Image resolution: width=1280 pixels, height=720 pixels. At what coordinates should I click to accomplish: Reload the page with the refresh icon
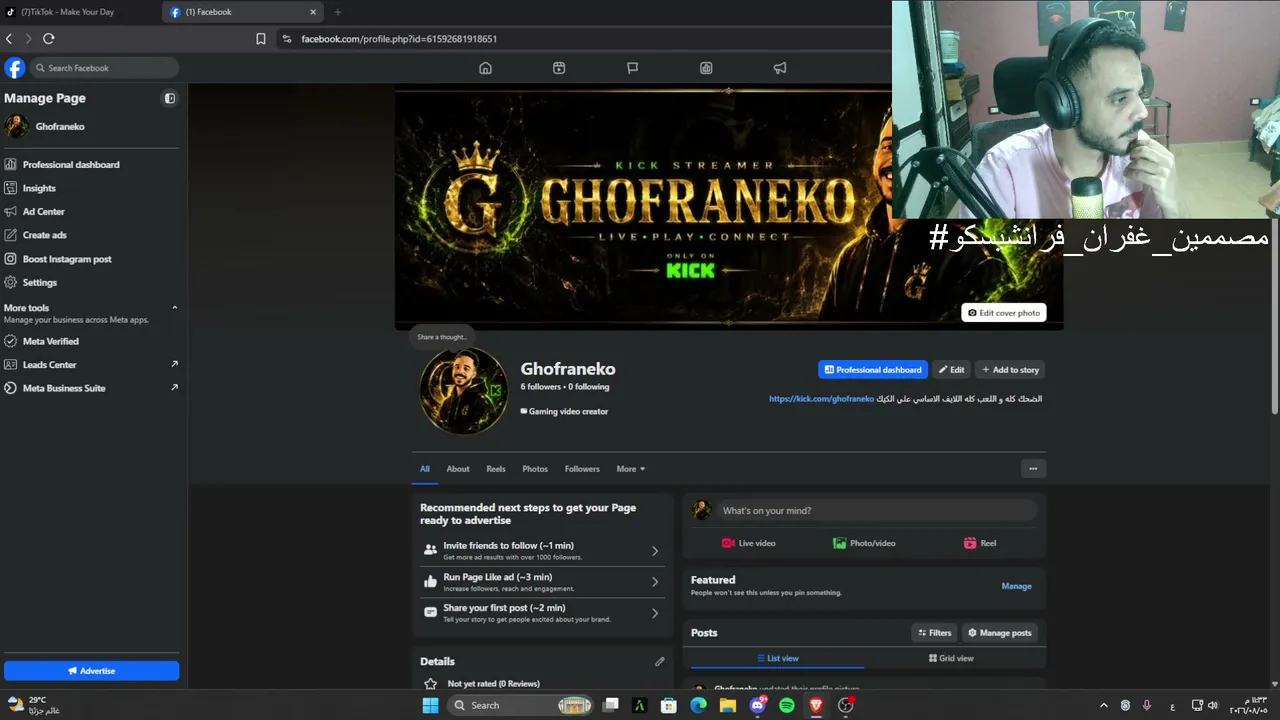[x=48, y=39]
